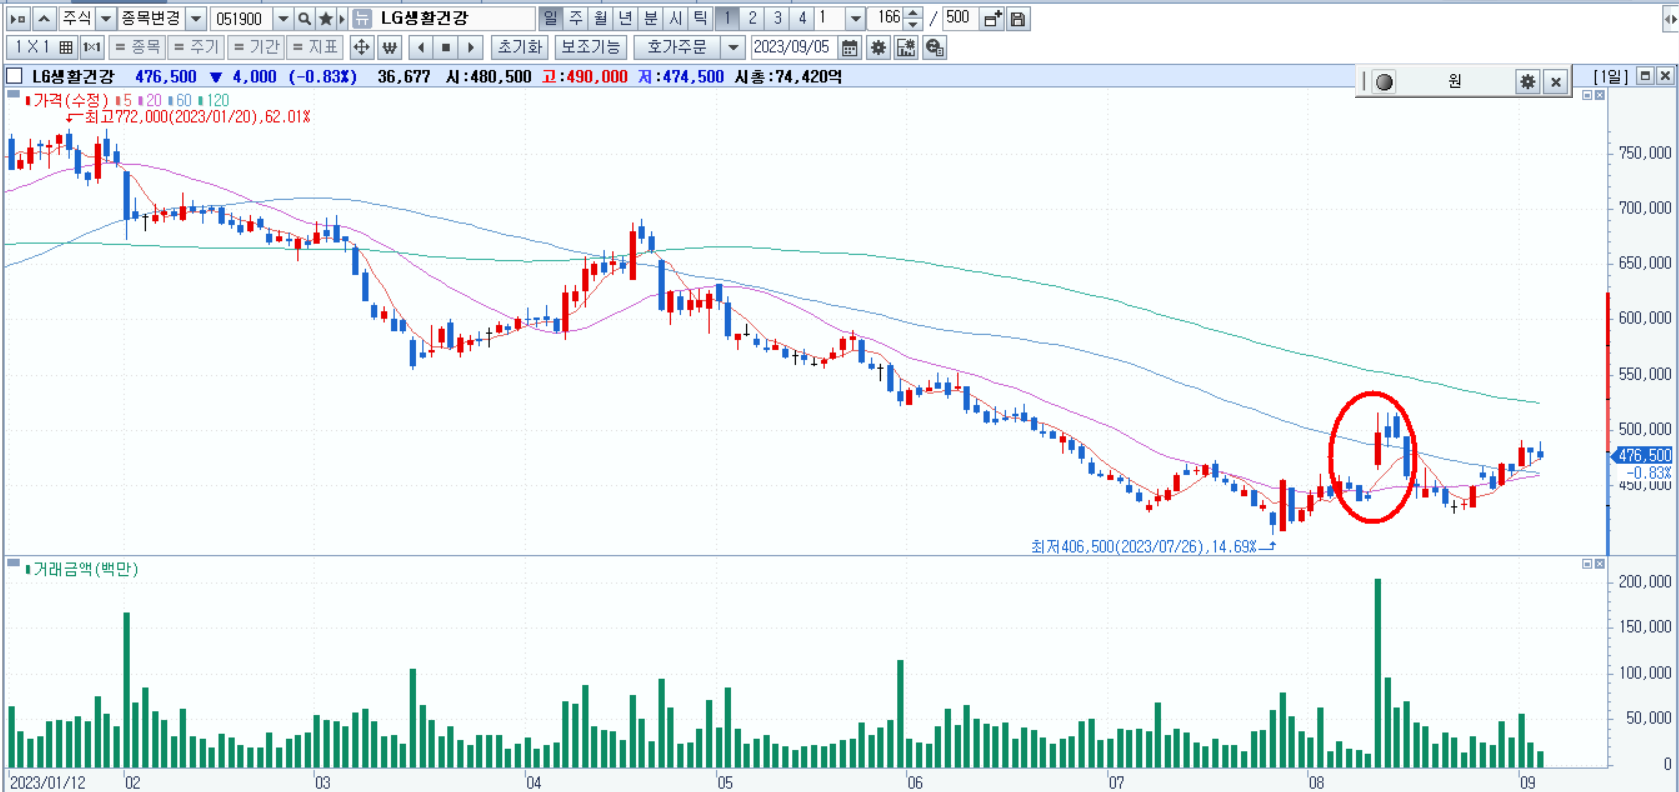This screenshot has height=792, width=1679.
Task: Step chart backward with left arrow
Action: pyautogui.click(x=420, y=47)
